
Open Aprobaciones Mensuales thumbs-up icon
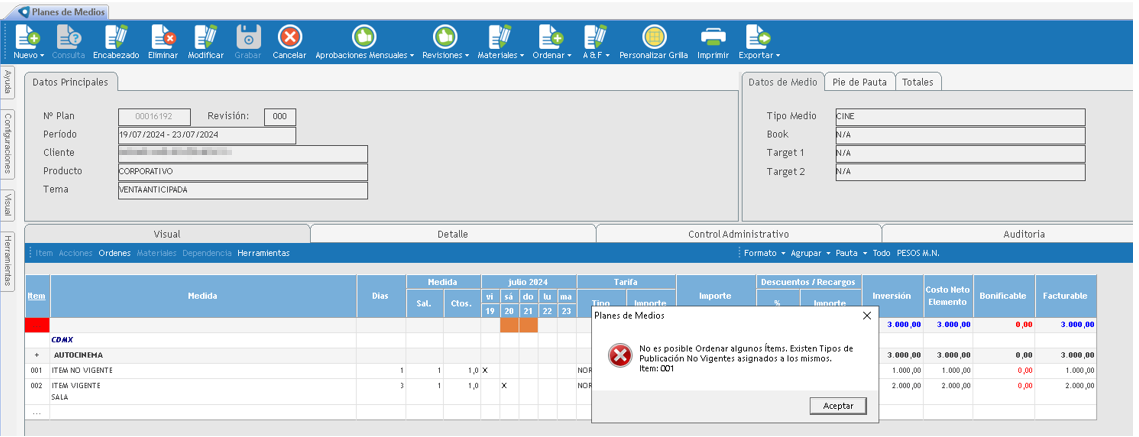point(364,36)
